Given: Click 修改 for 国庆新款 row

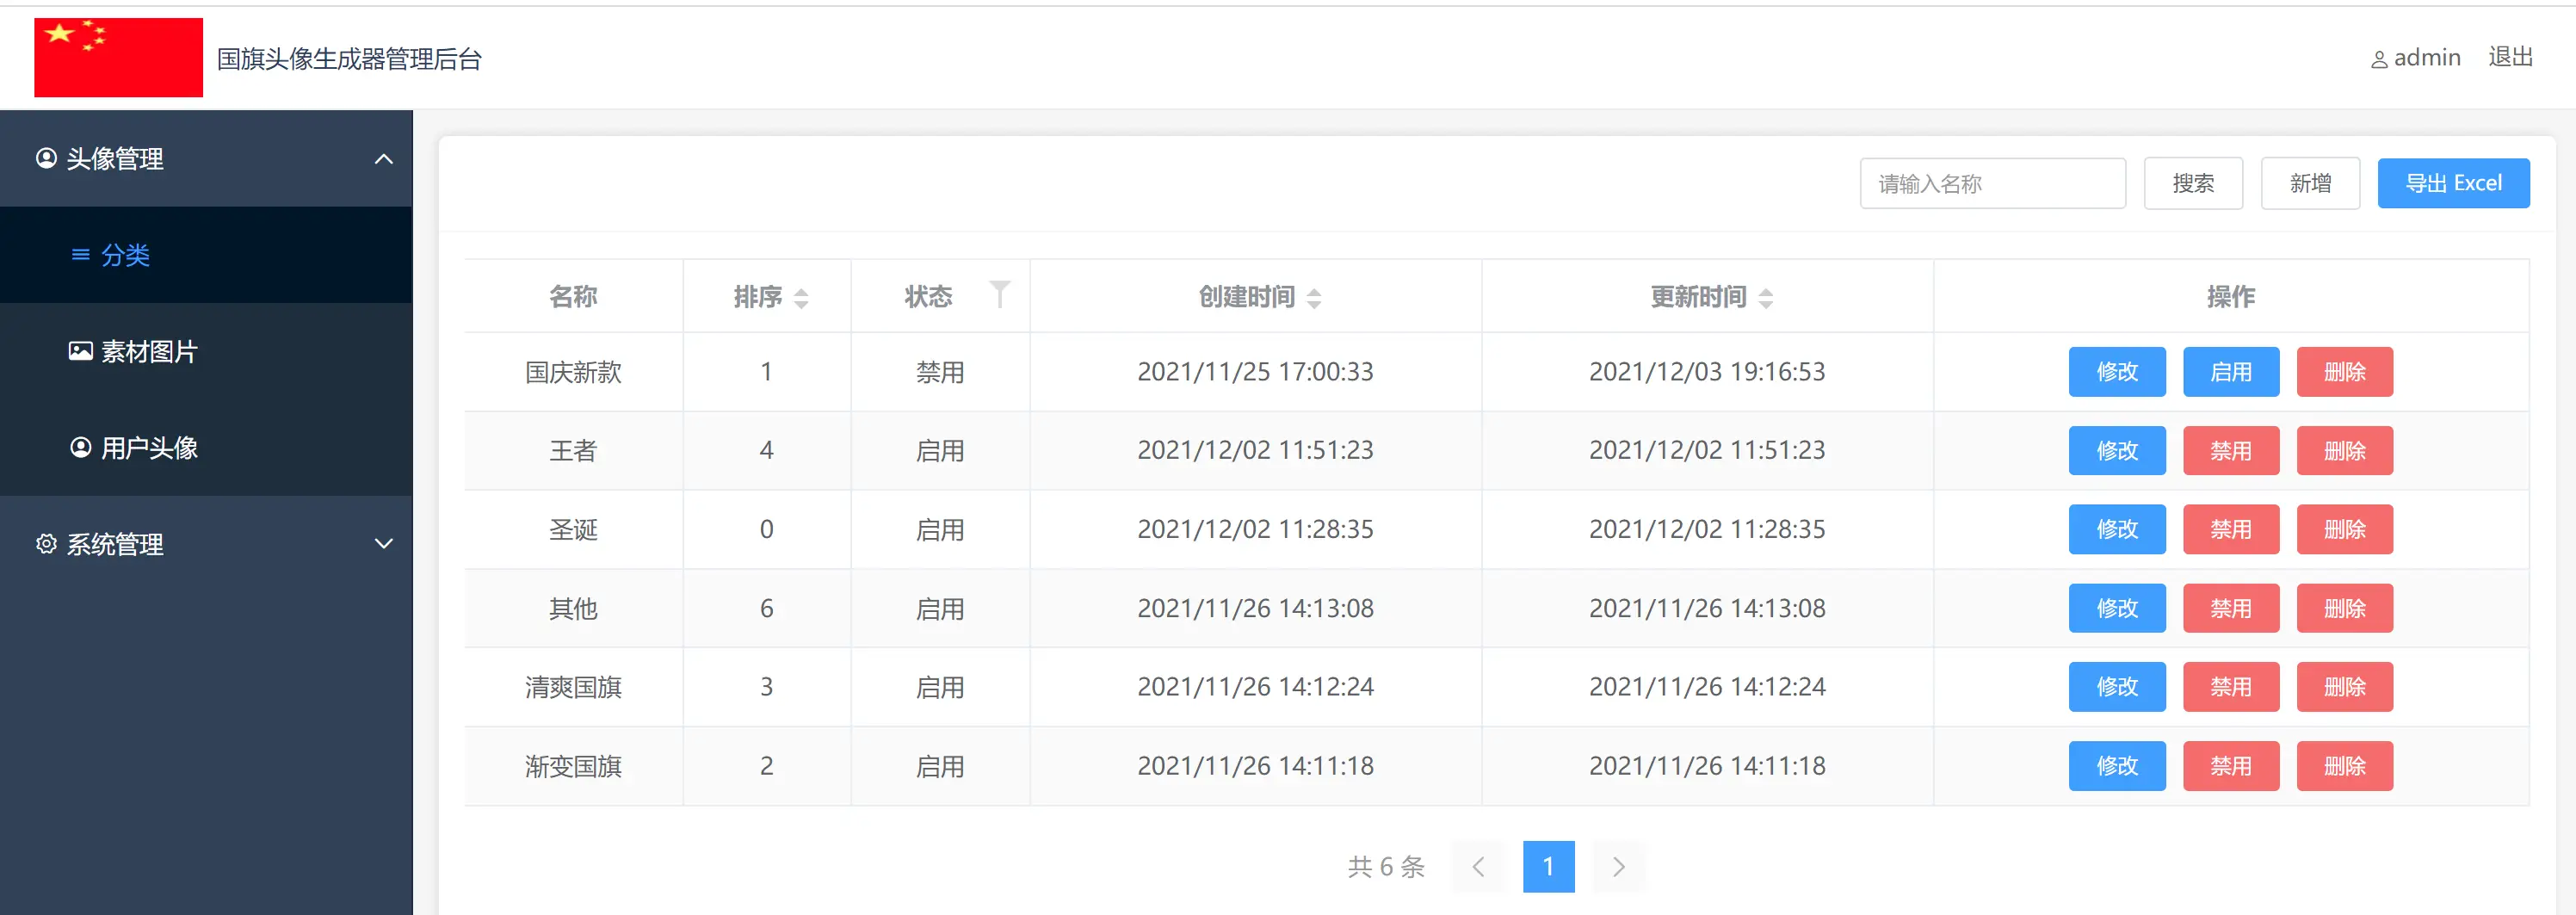Looking at the screenshot, I should [2117, 372].
